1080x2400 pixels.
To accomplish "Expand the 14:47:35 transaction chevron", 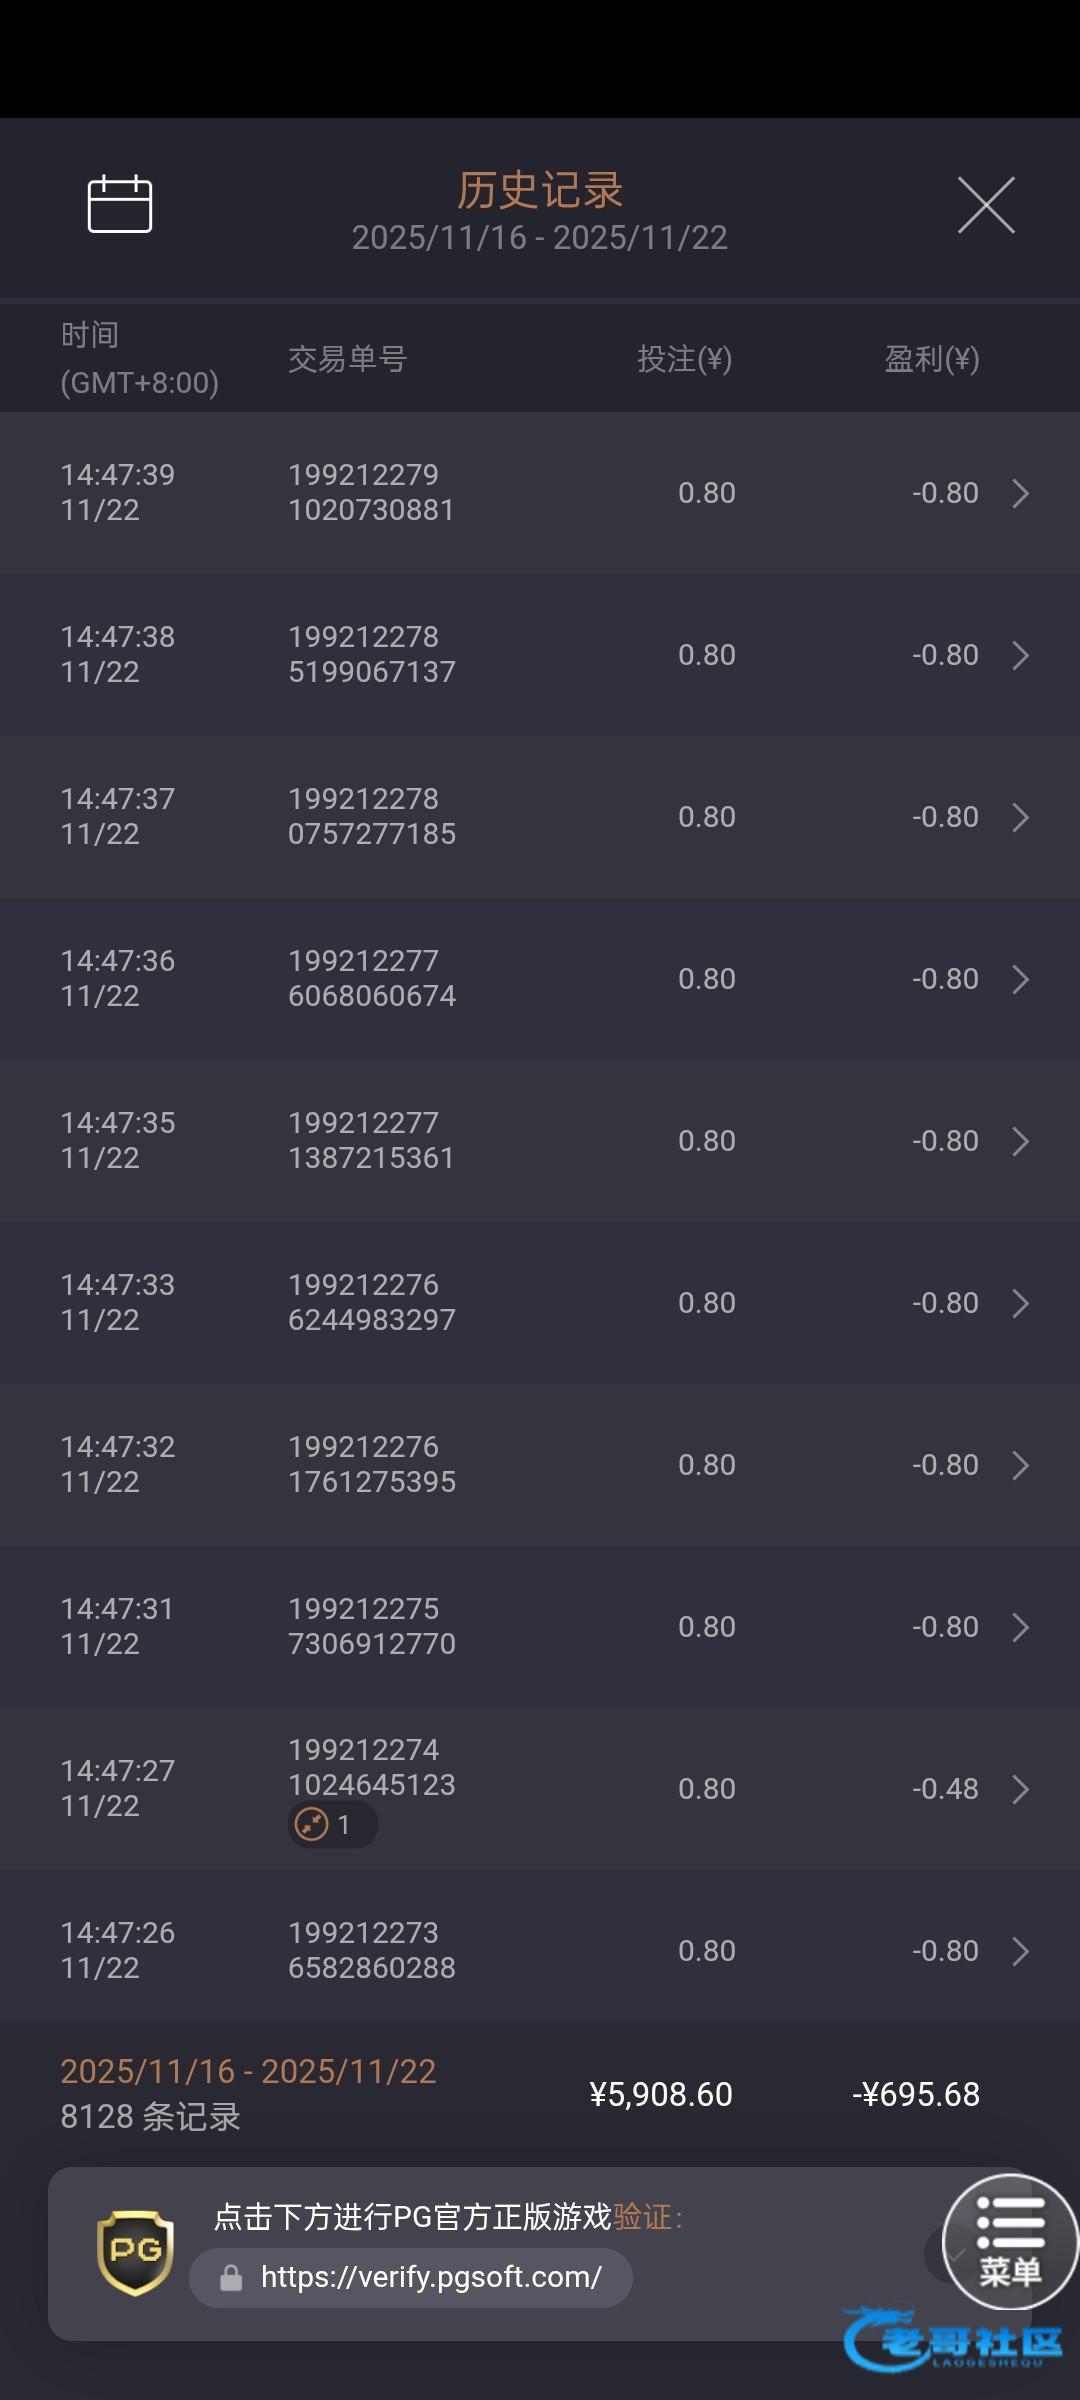I will (x=1020, y=1141).
